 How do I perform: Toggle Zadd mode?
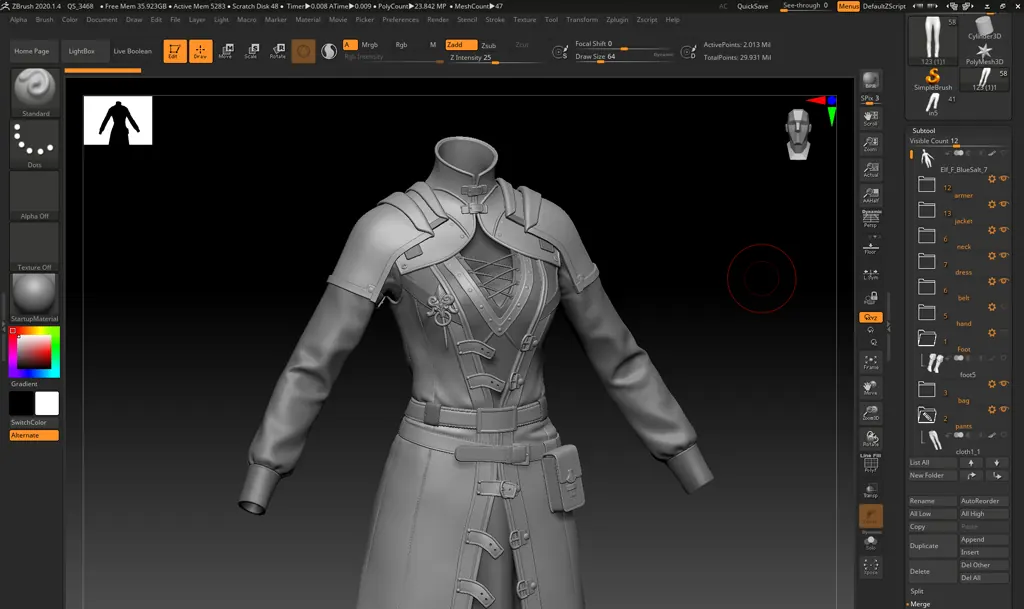pos(460,44)
